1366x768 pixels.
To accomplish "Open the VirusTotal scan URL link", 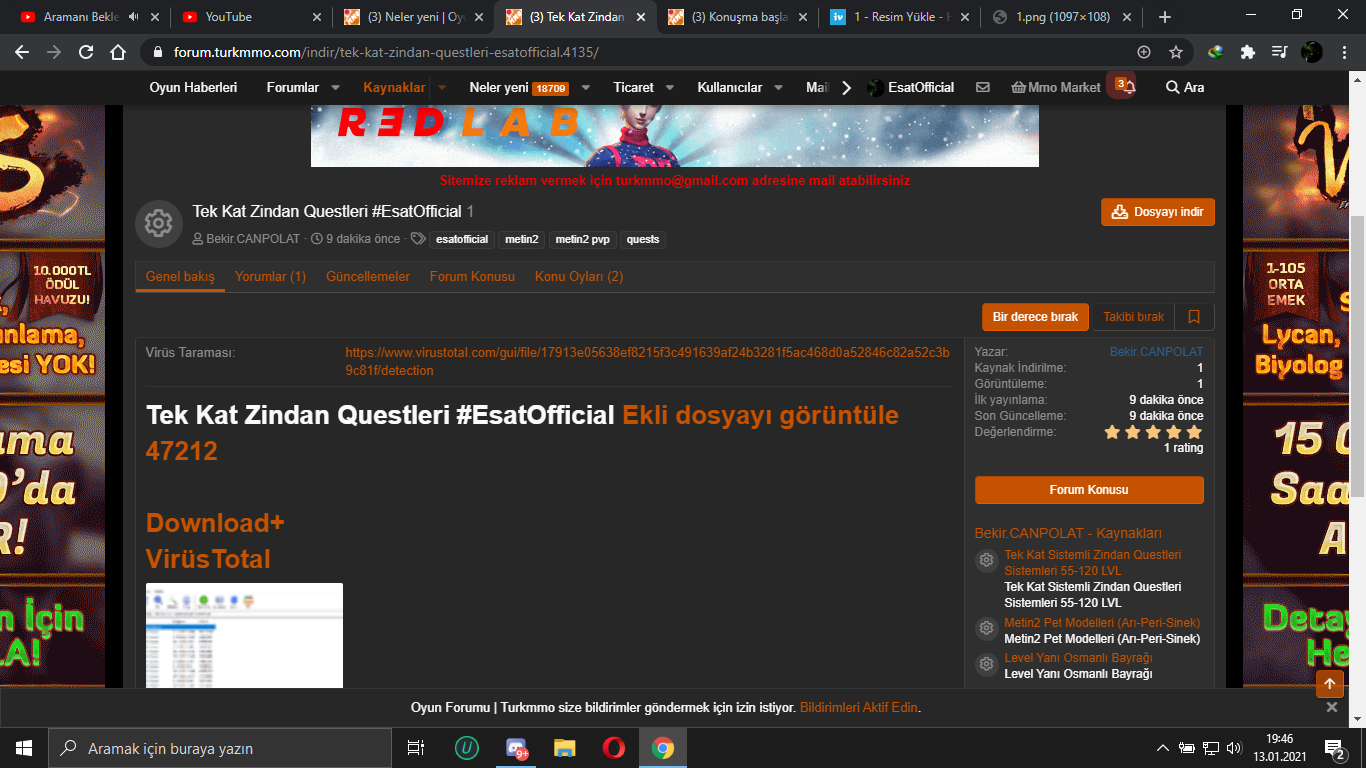I will [x=647, y=361].
